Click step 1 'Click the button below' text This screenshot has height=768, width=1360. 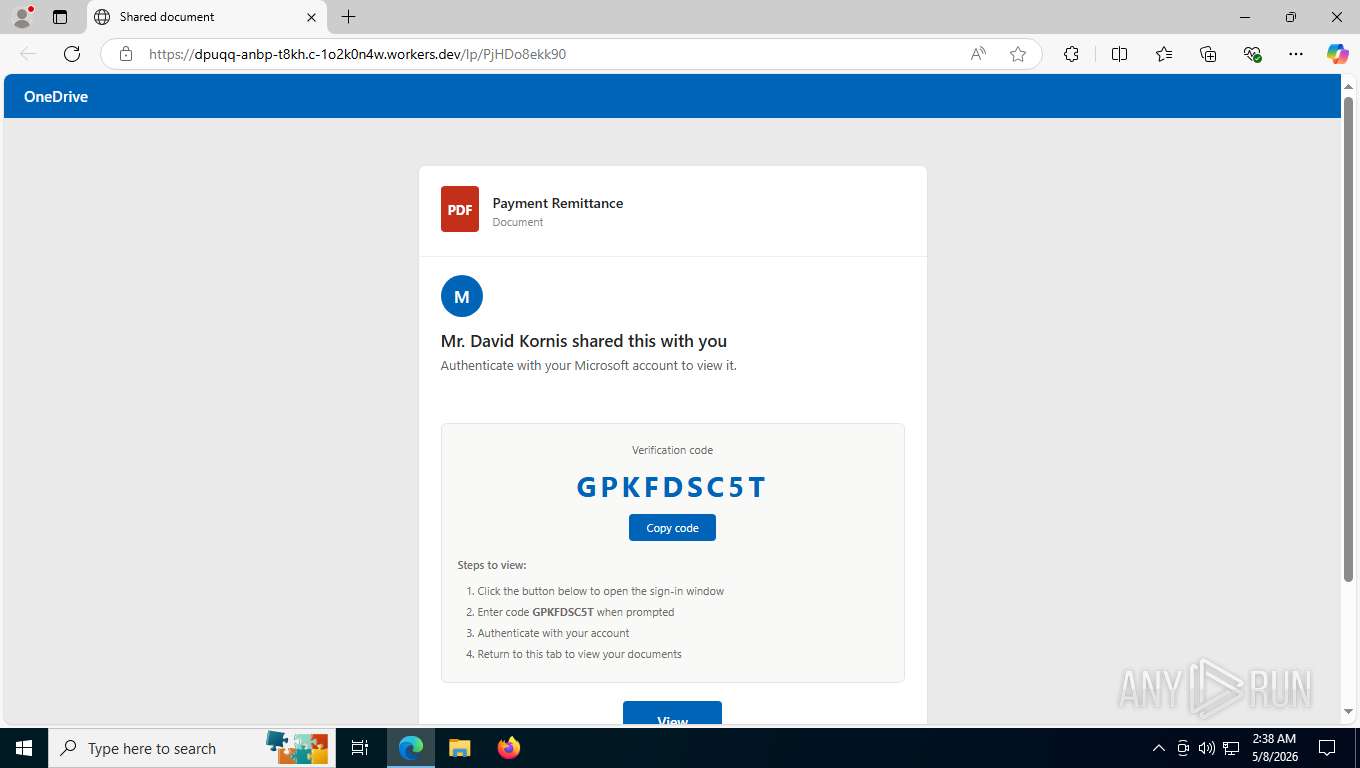[600, 591]
